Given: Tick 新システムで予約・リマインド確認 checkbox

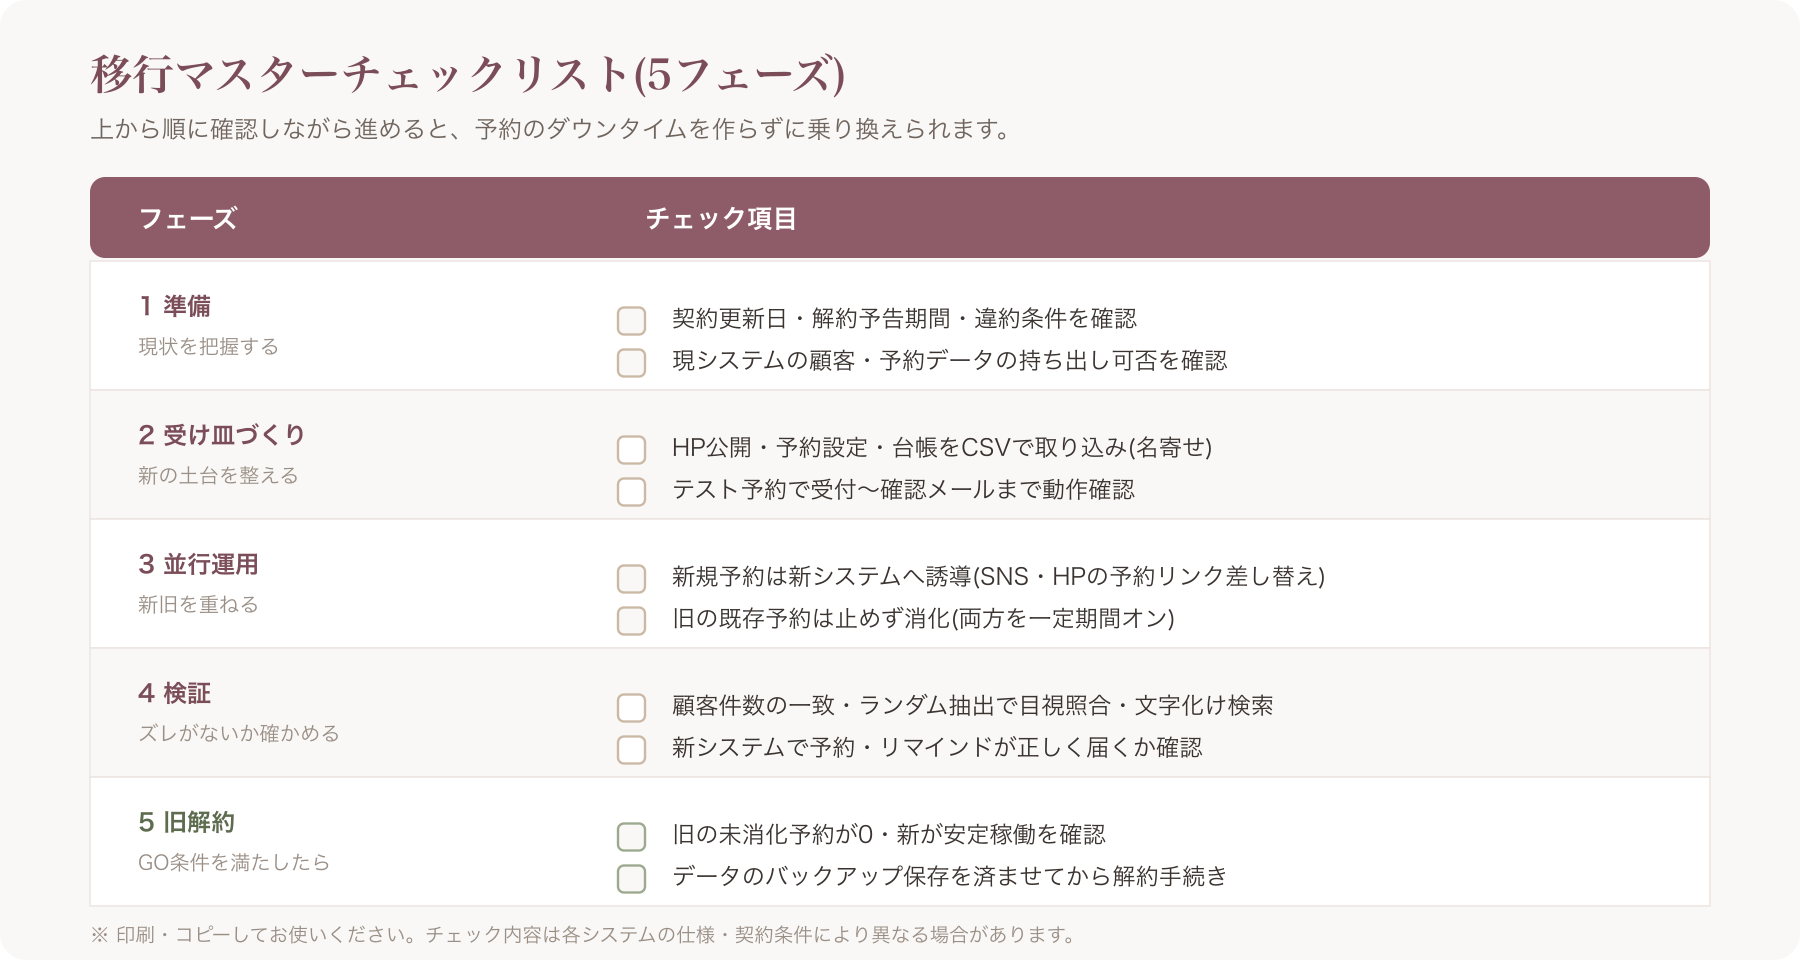Looking at the screenshot, I should pyautogui.click(x=631, y=749).
